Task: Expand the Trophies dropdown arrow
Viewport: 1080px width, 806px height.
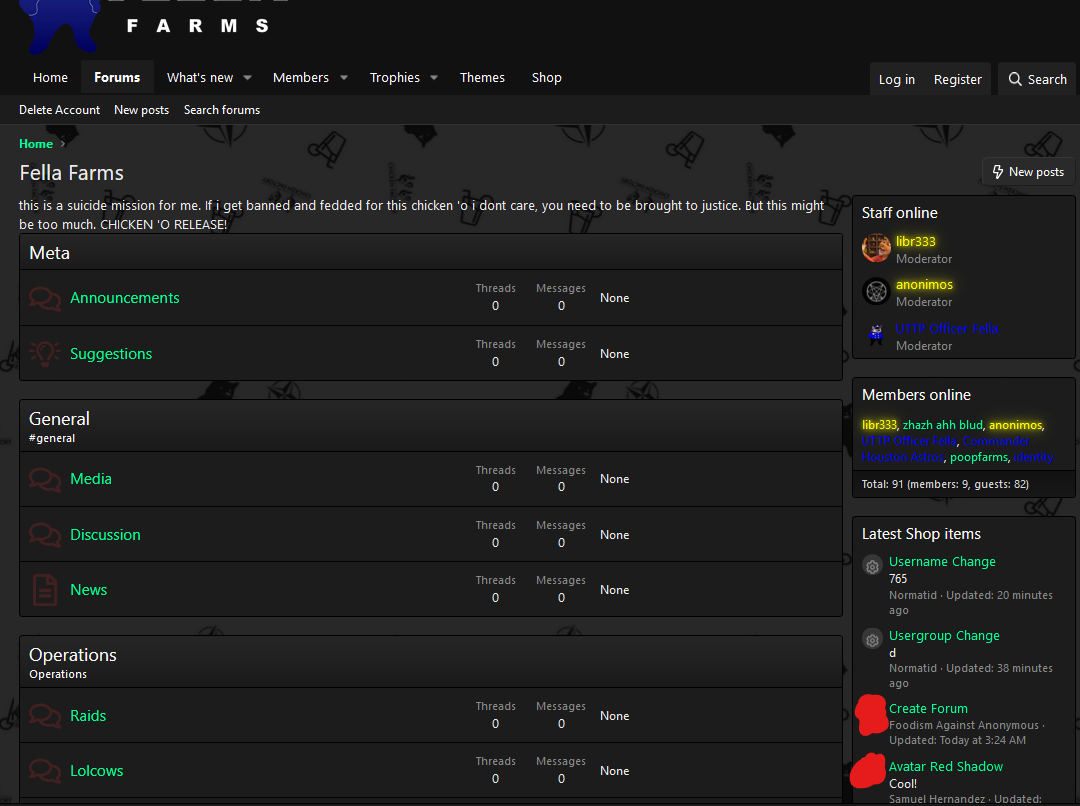Action: click(434, 78)
